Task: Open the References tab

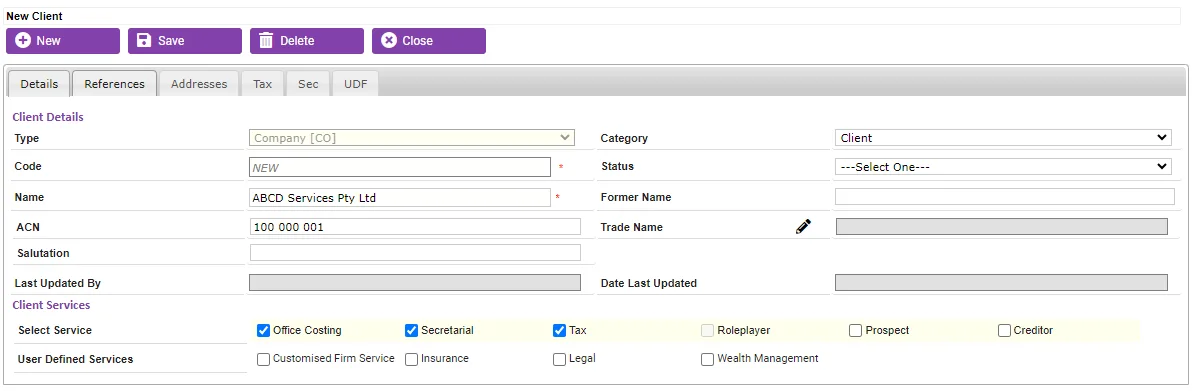Action: [115, 84]
